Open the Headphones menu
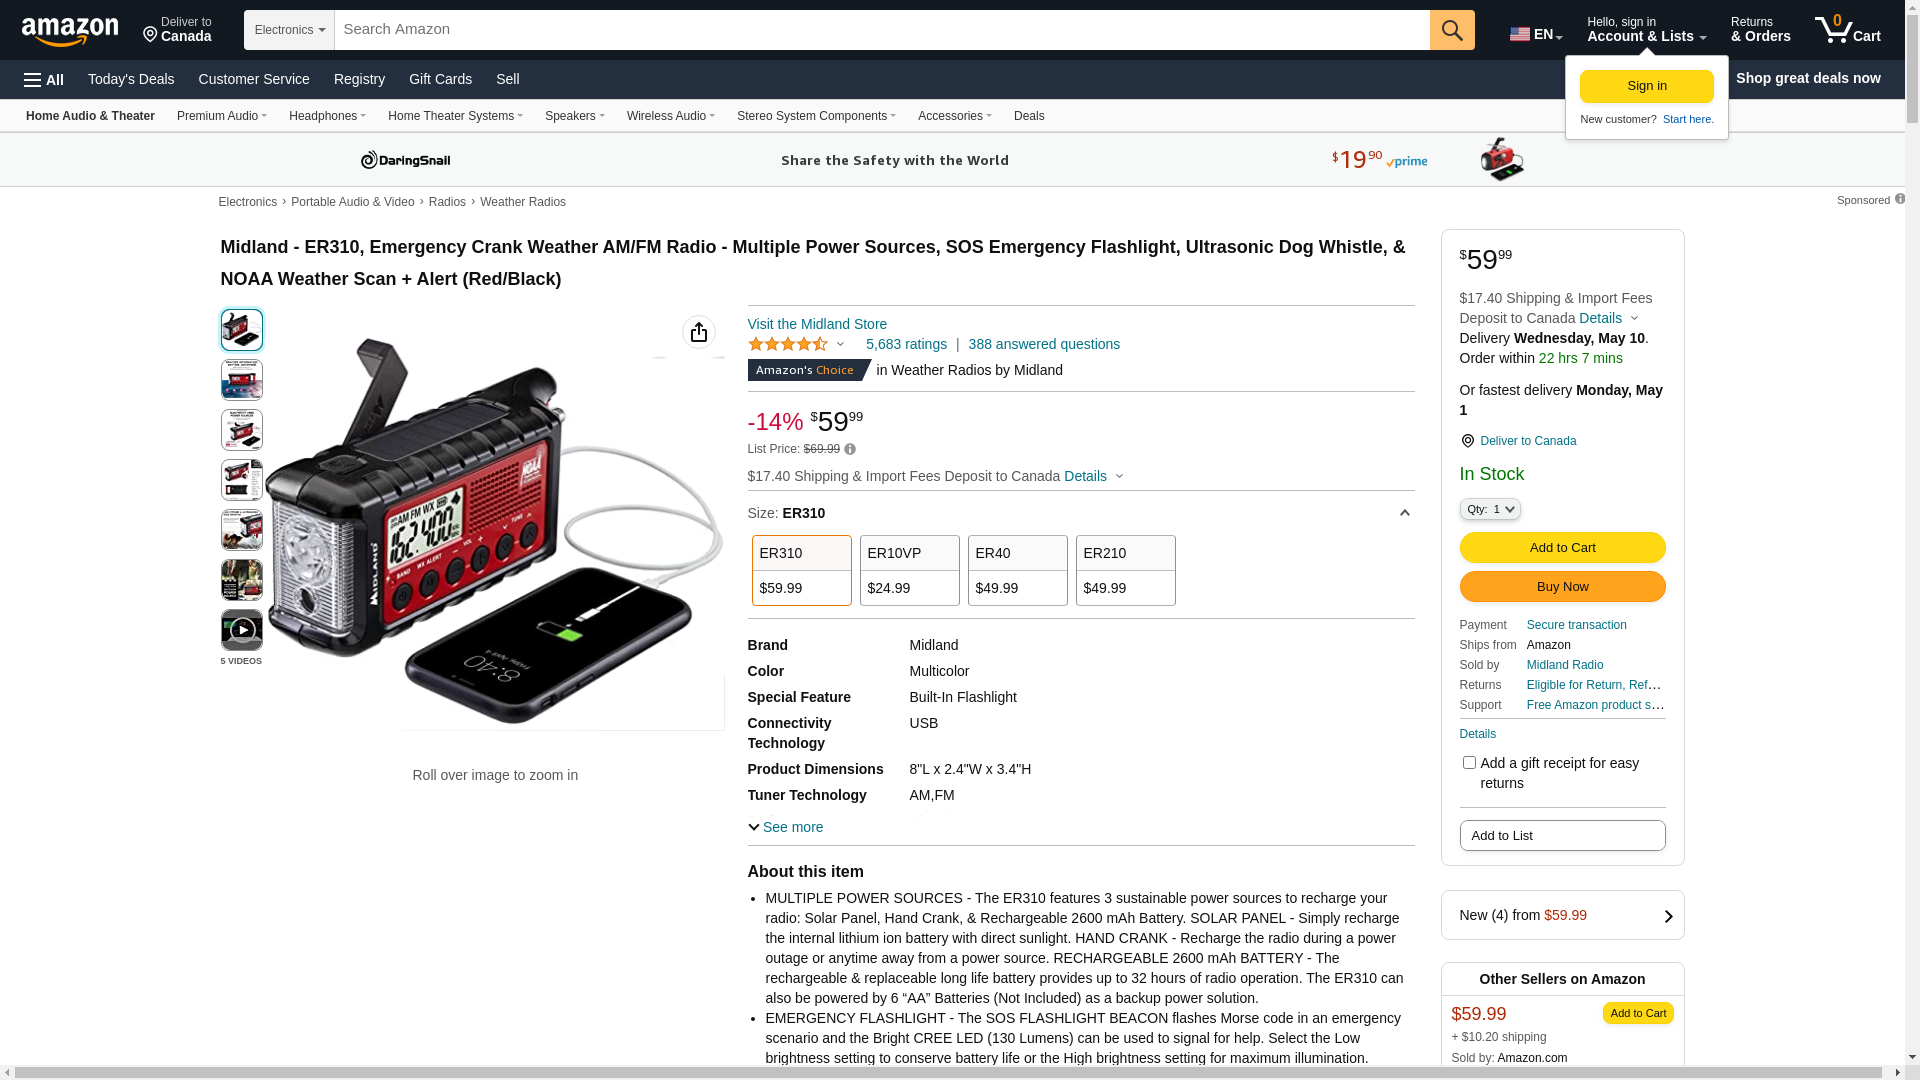The width and height of the screenshot is (1920, 1080). coord(327,116)
